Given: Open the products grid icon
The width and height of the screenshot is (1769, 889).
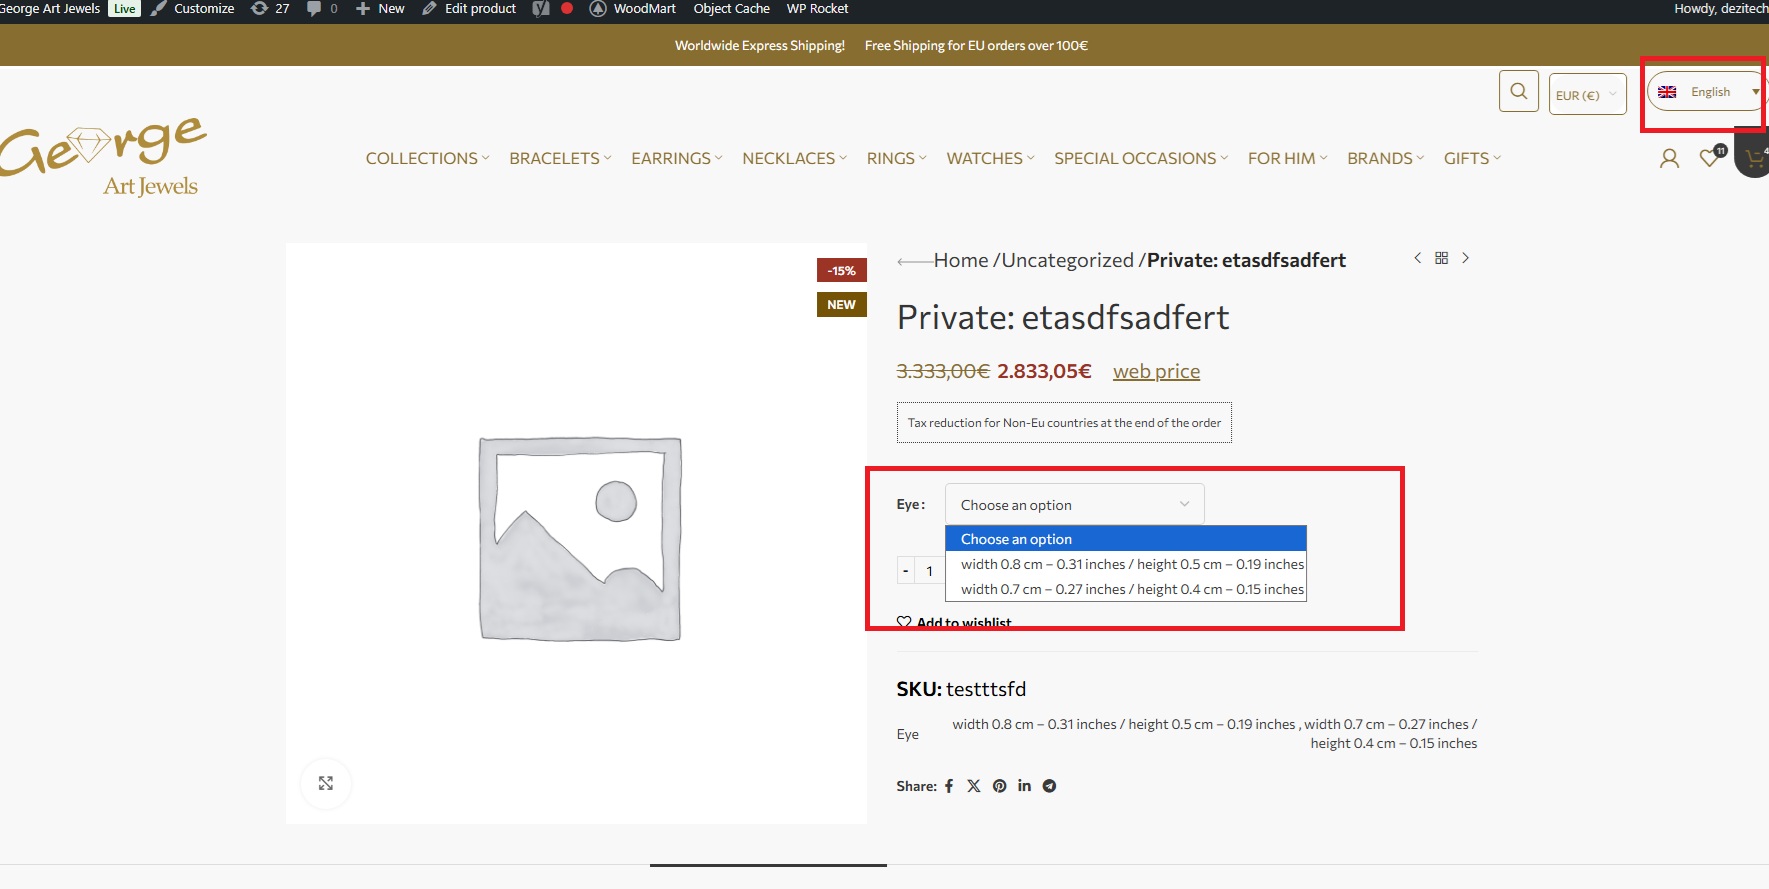Looking at the screenshot, I should point(1441,258).
